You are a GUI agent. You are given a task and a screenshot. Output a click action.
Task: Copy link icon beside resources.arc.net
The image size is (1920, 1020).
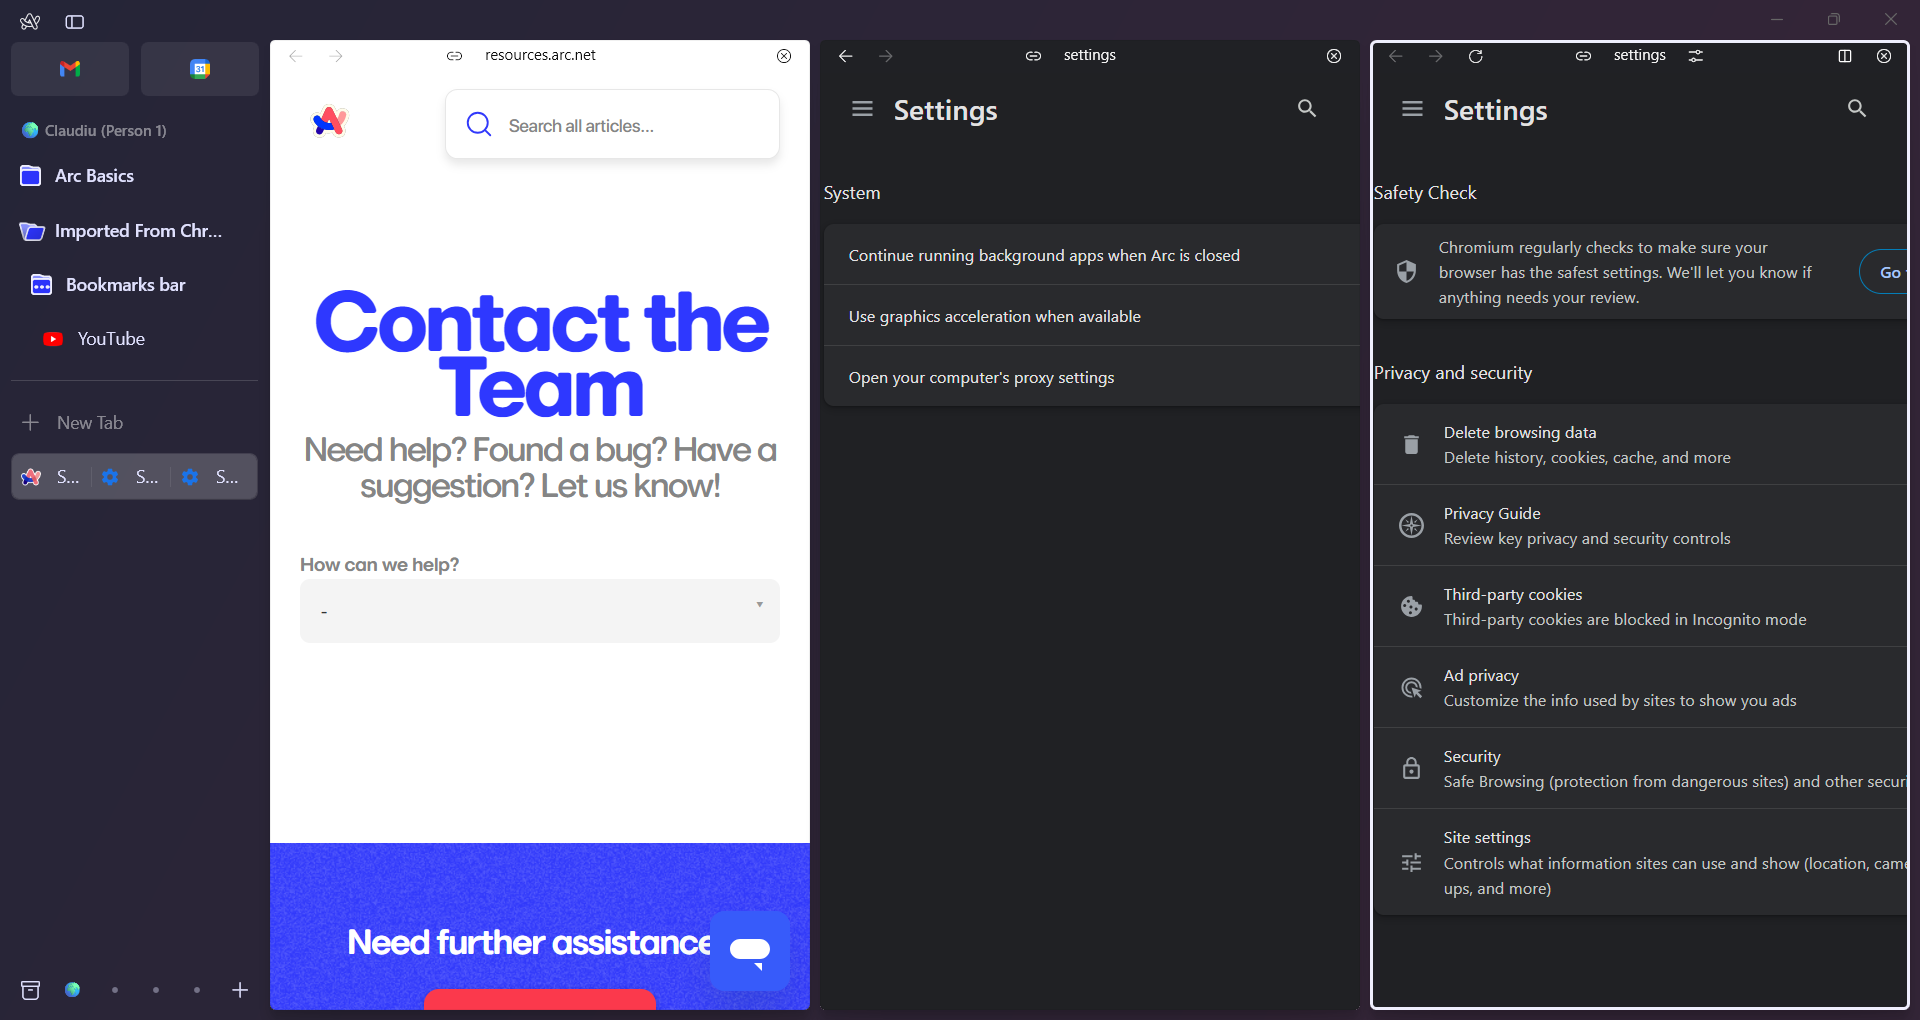pos(454,56)
